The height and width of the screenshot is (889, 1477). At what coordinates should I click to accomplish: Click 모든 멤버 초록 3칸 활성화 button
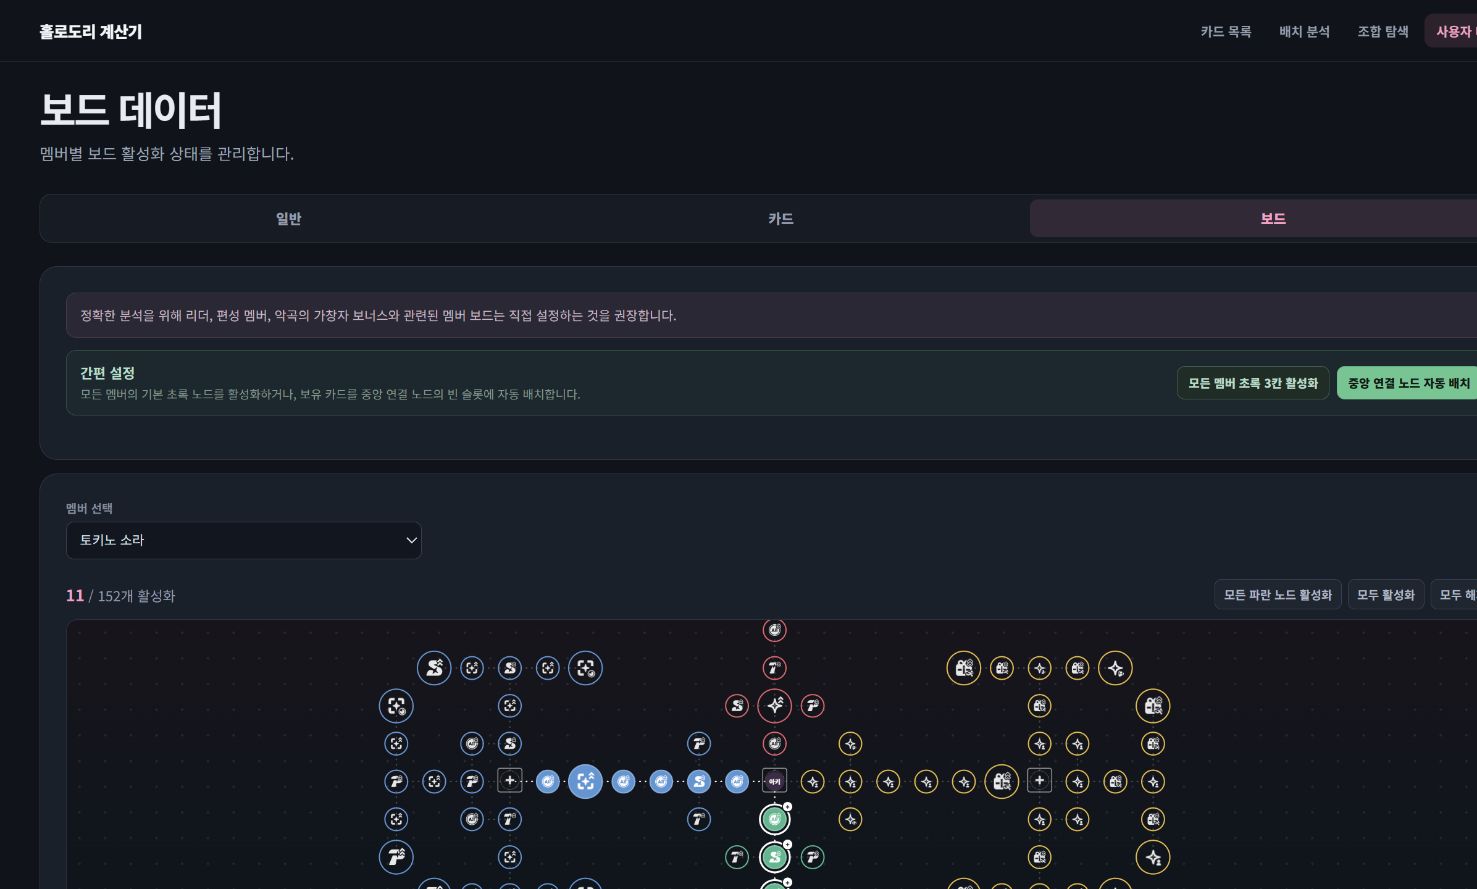pyautogui.click(x=1253, y=383)
